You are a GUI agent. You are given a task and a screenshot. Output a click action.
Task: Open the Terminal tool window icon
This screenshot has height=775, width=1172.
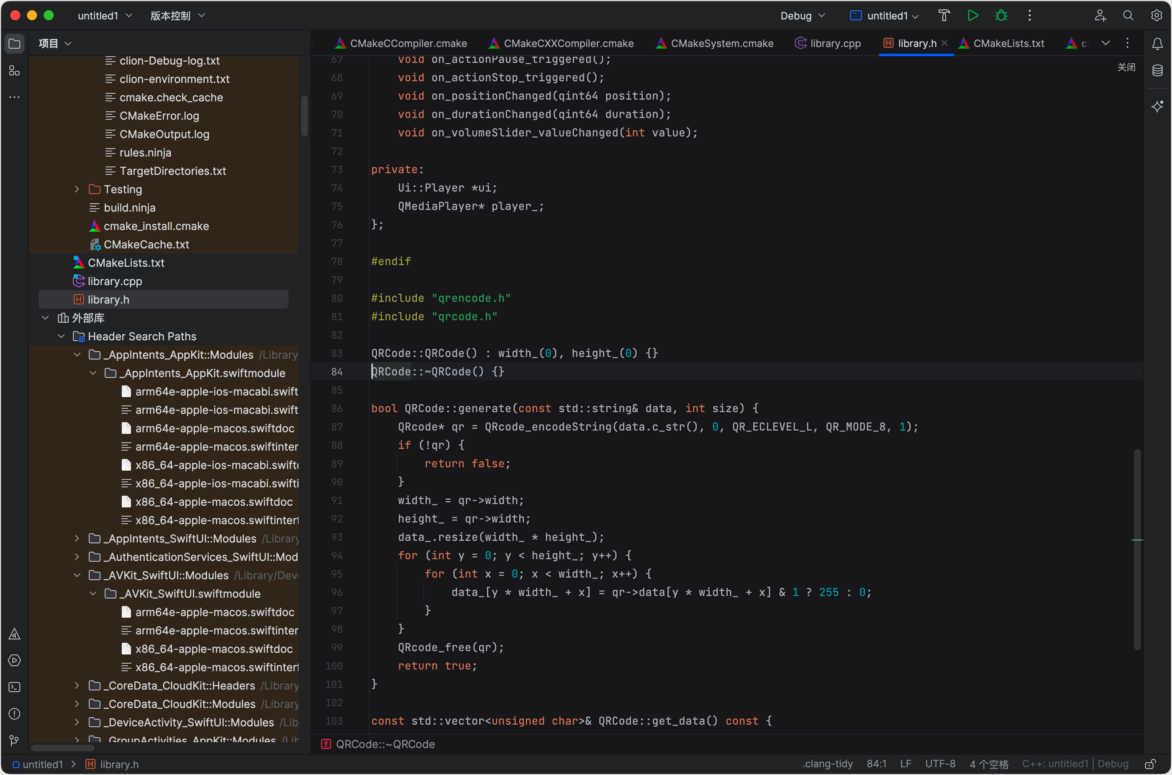click(x=14, y=688)
